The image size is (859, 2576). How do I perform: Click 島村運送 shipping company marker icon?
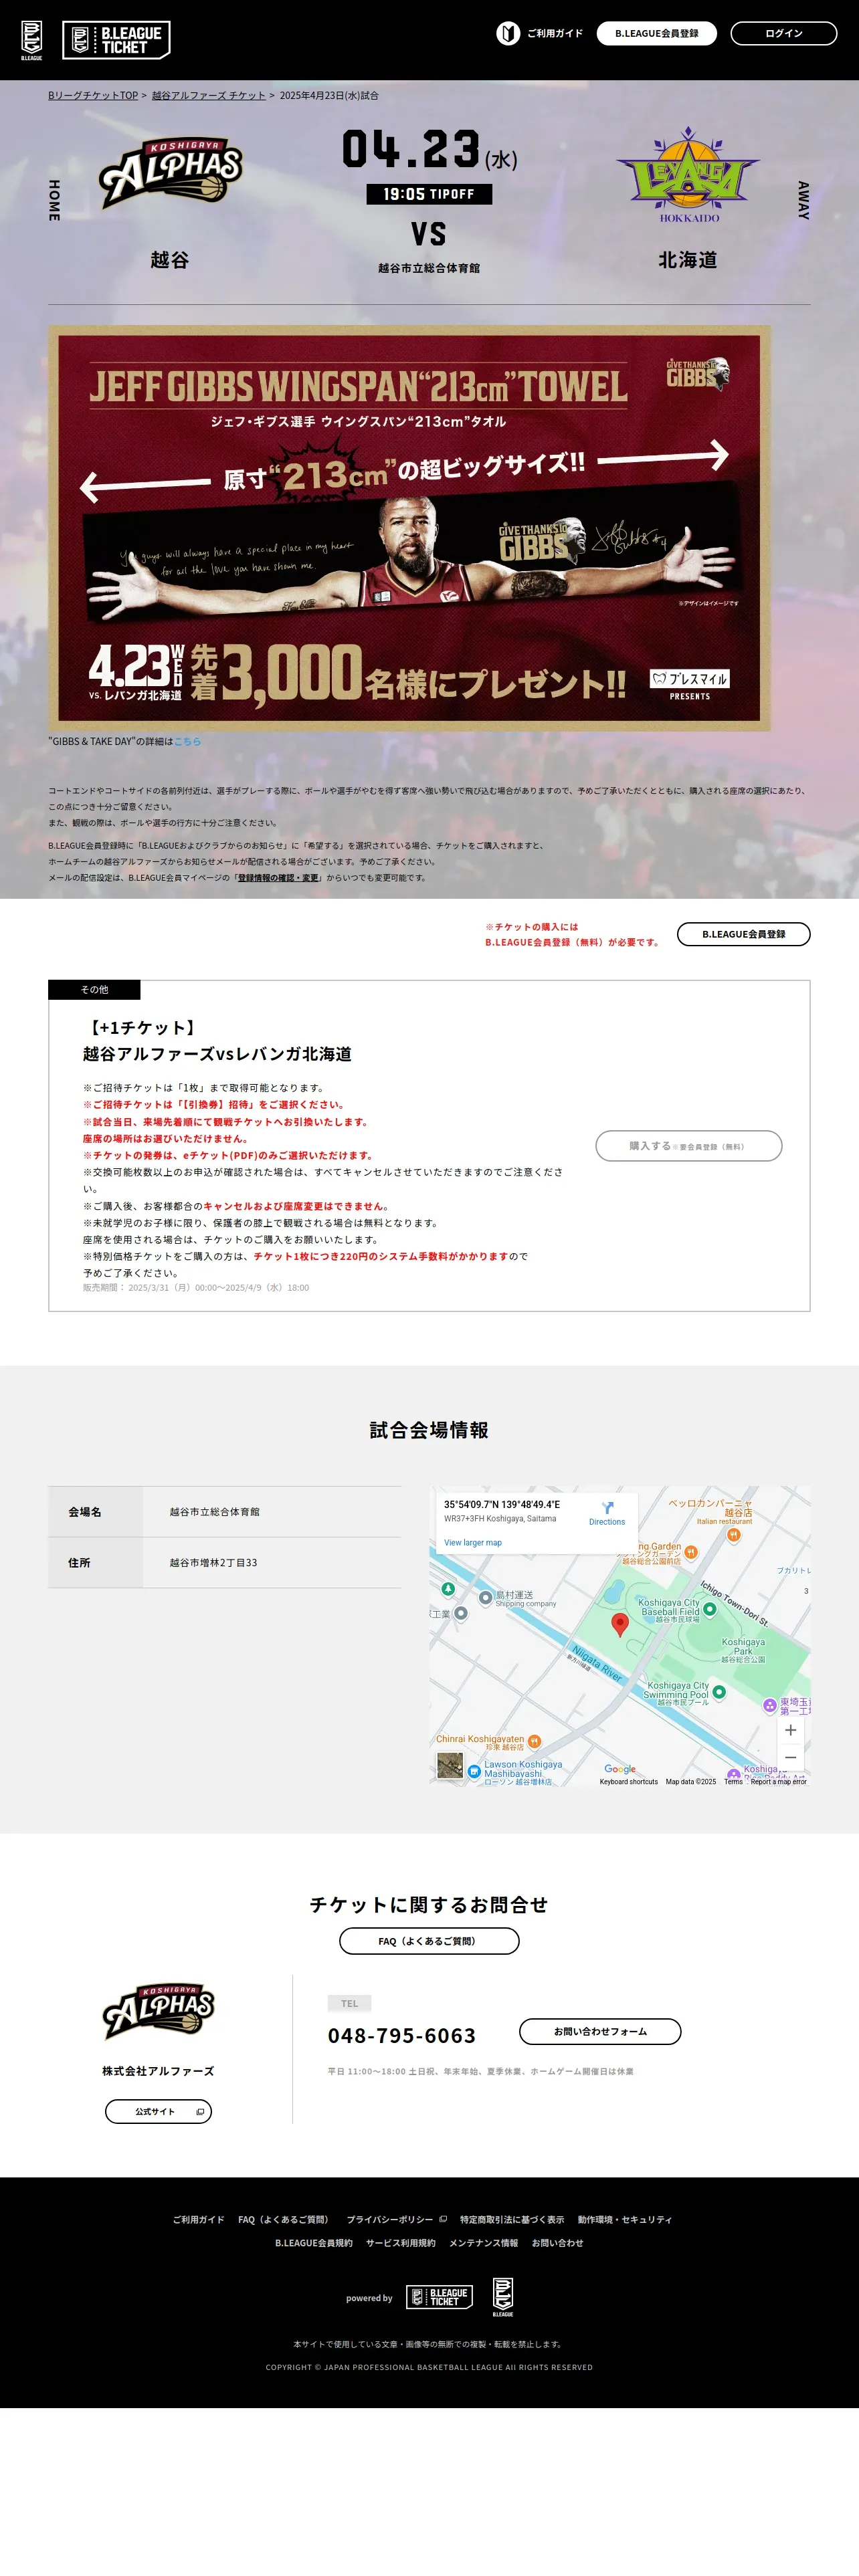pos(485,1597)
